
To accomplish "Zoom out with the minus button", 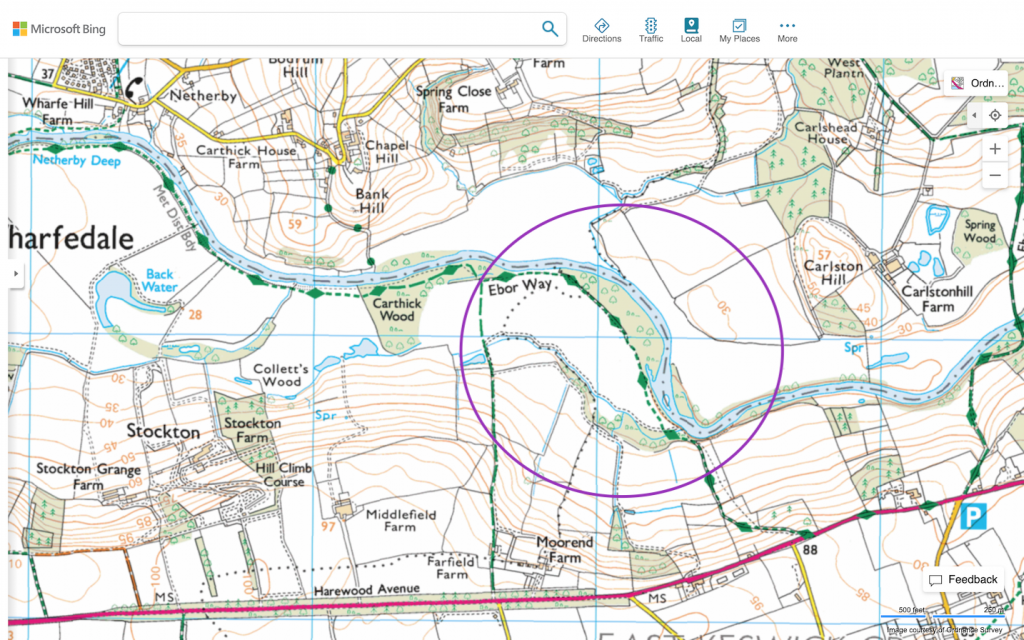I will click(x=995, y=176).
